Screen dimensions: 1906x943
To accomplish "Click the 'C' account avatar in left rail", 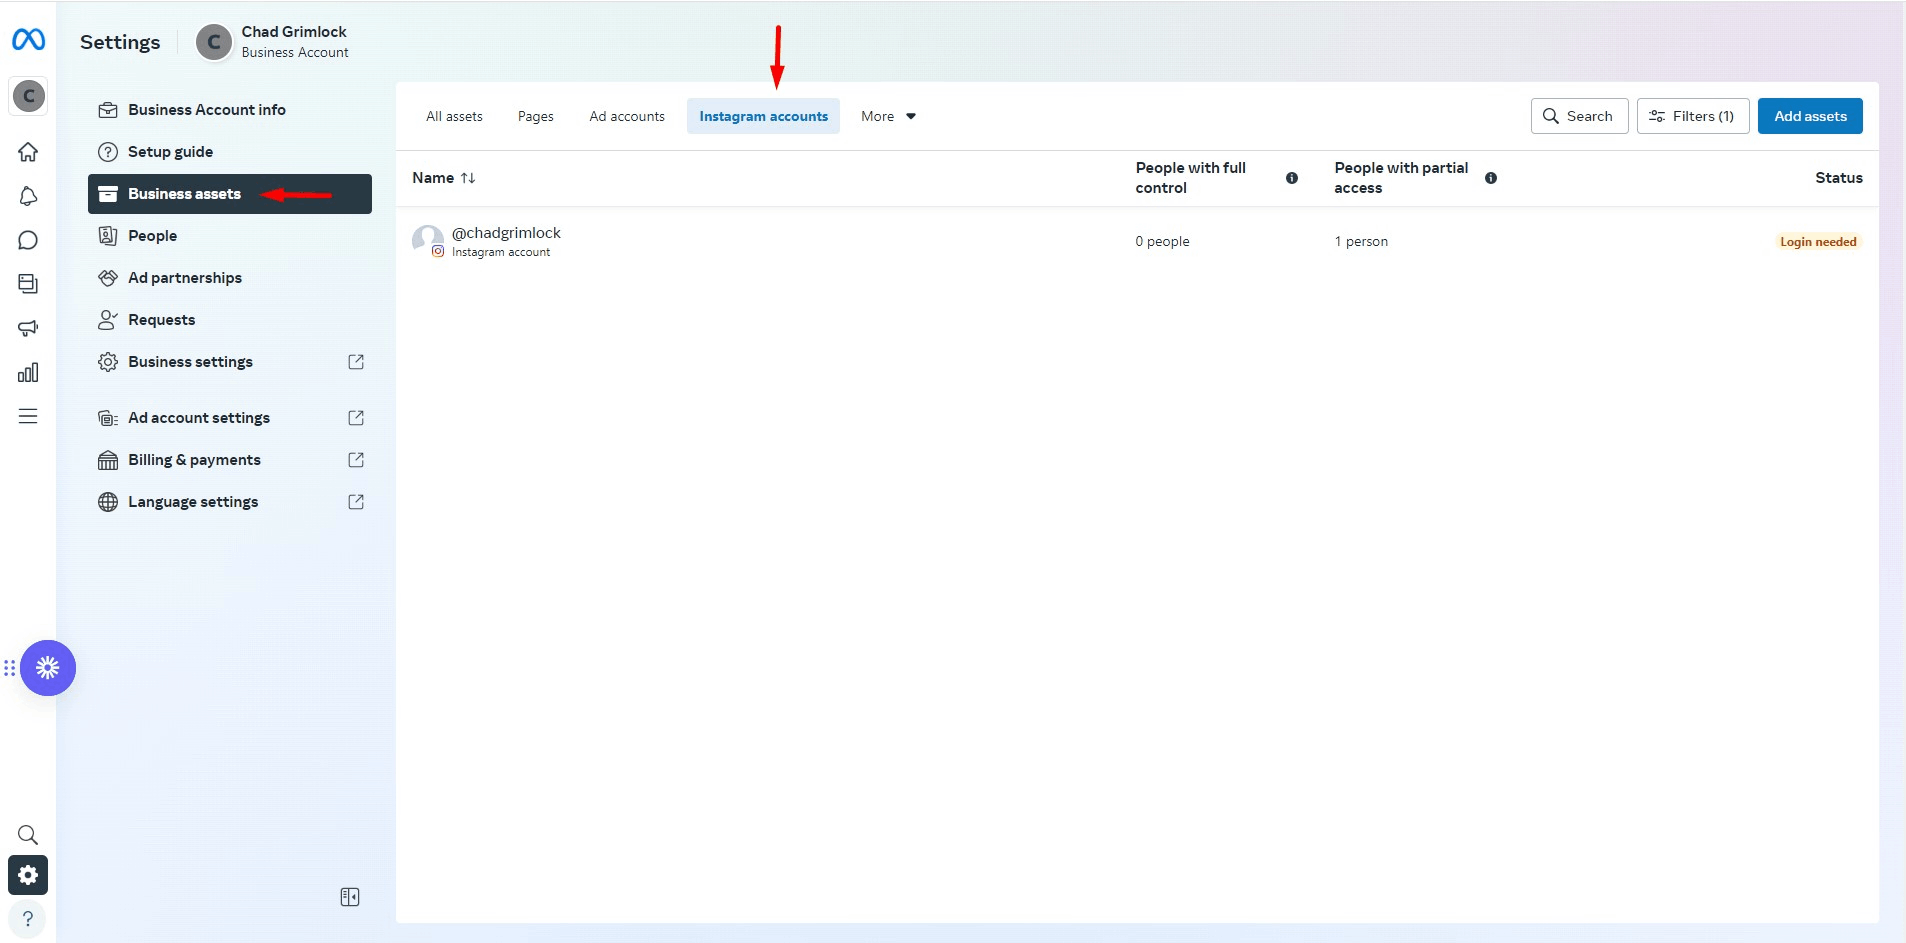I will click(x=28, y=96).
